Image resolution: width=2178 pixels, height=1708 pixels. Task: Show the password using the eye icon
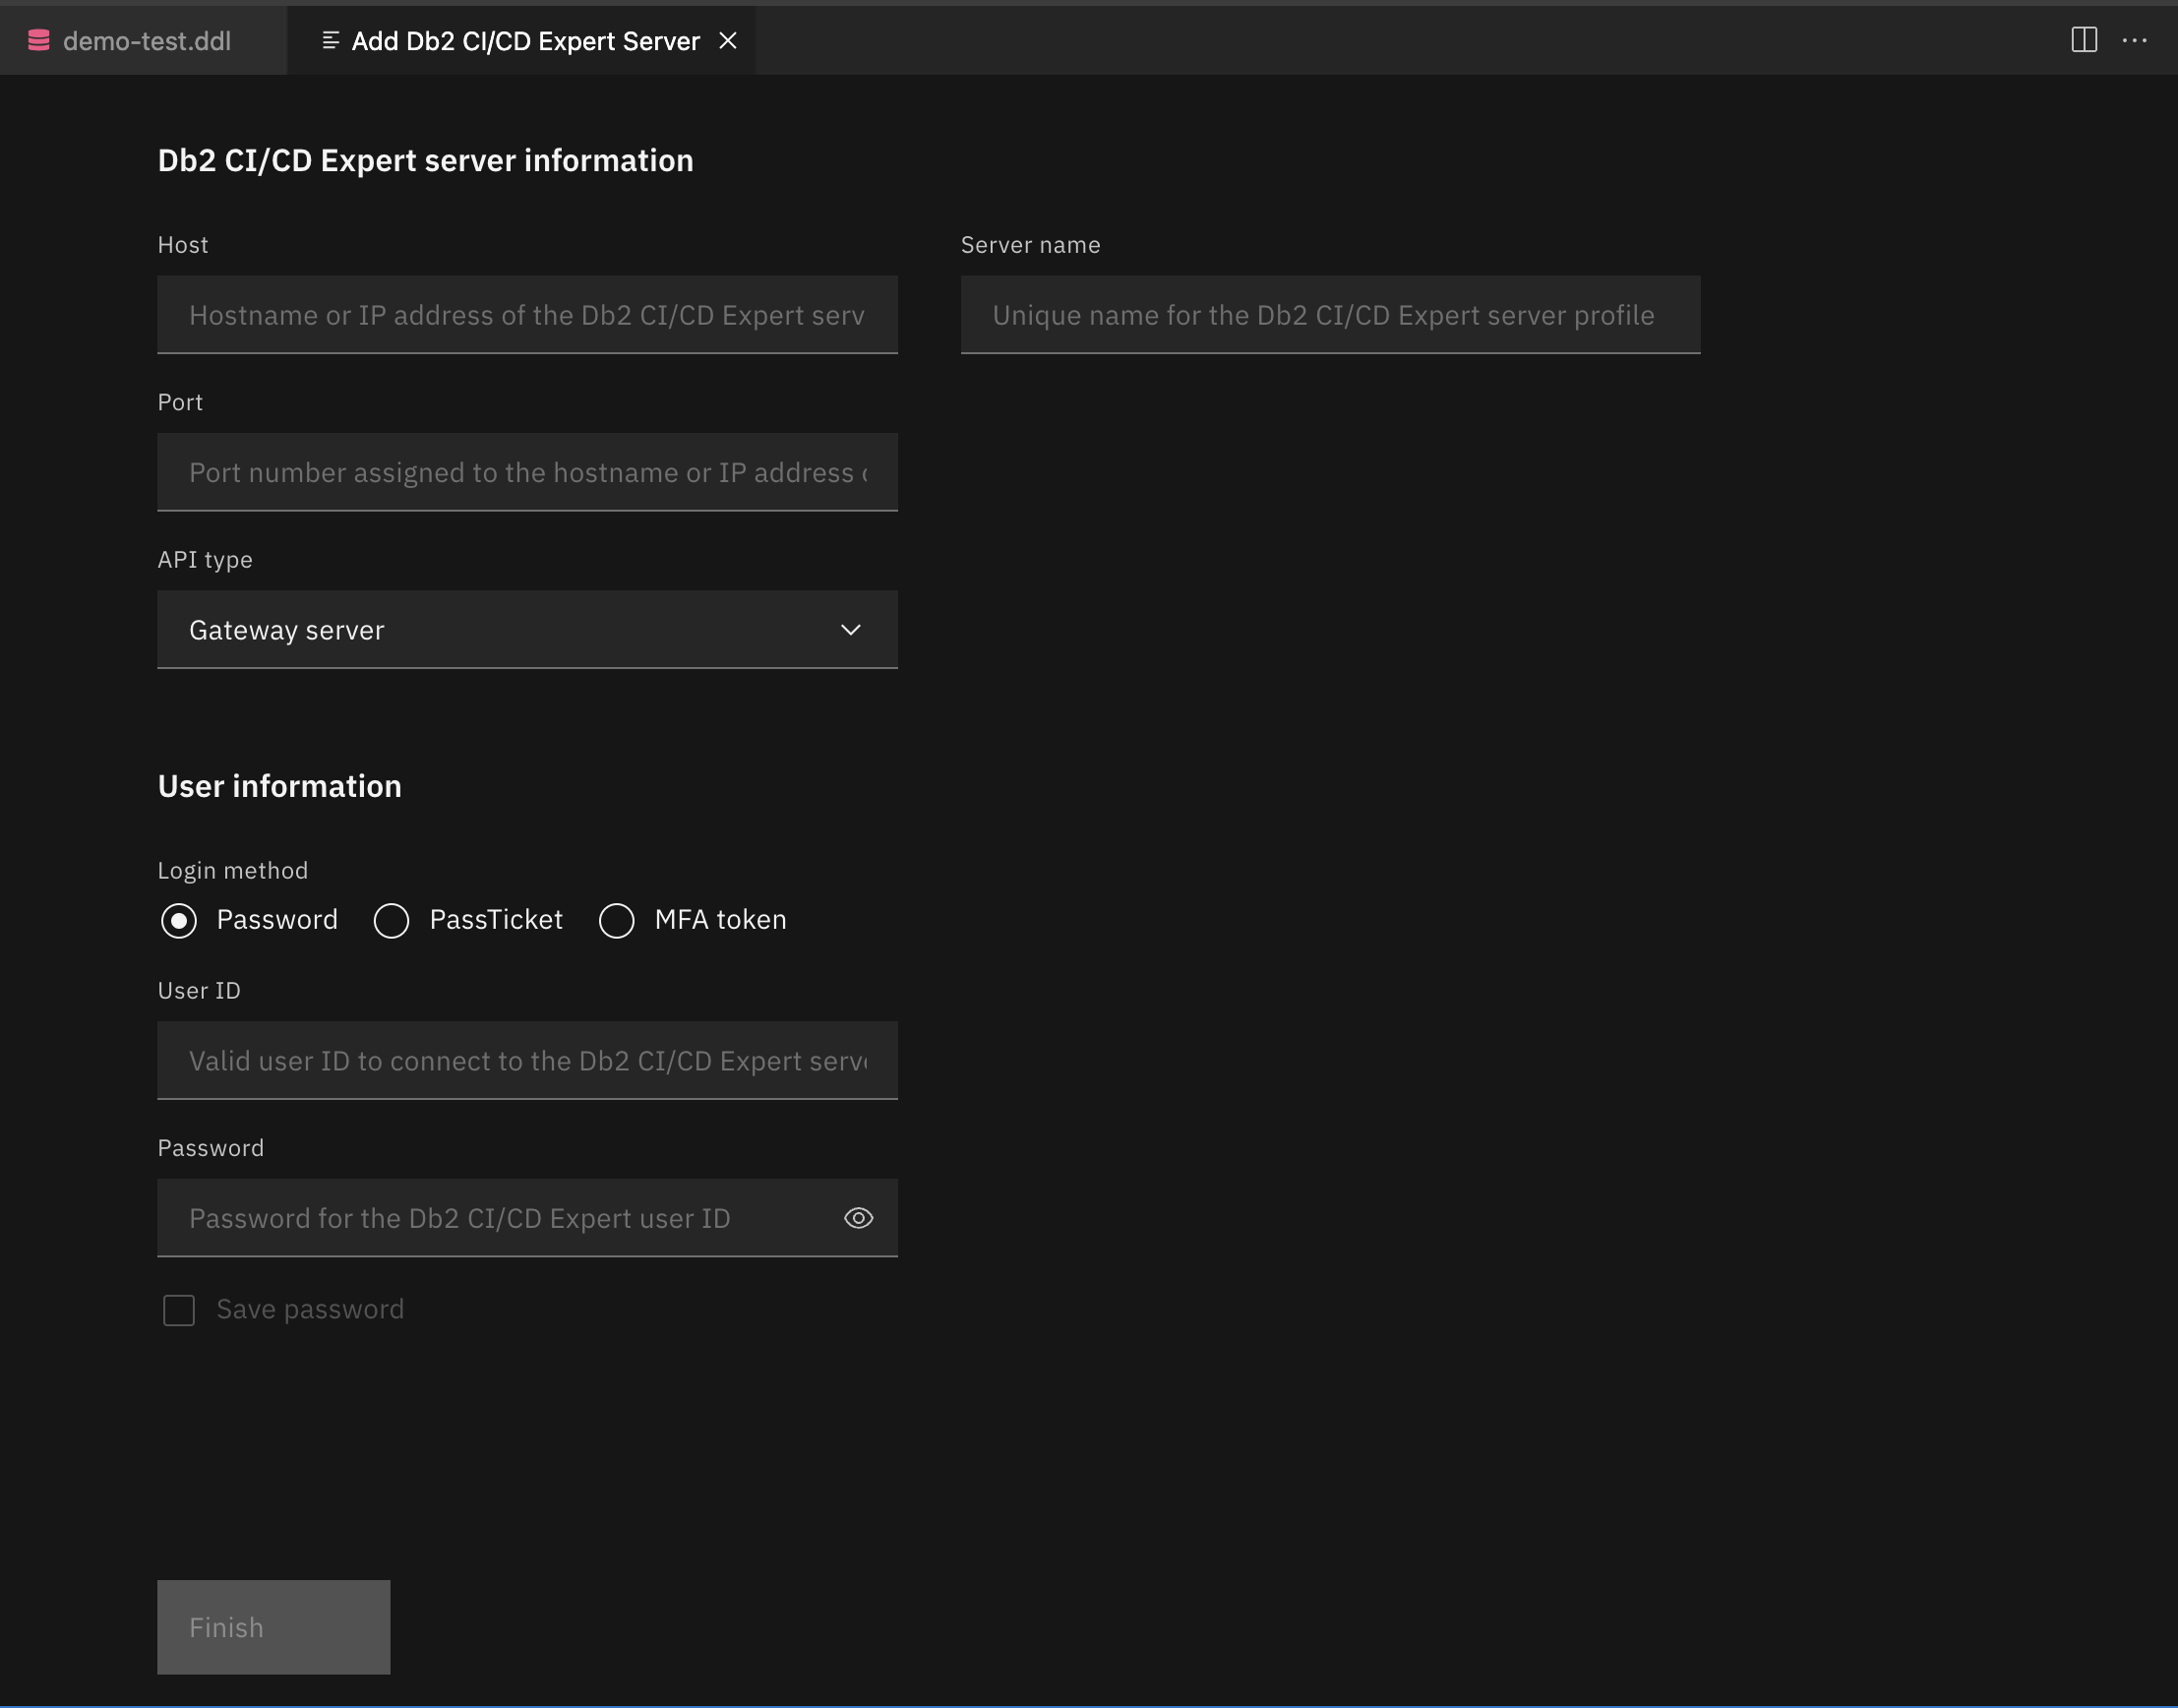click(x=859, y=1217)
